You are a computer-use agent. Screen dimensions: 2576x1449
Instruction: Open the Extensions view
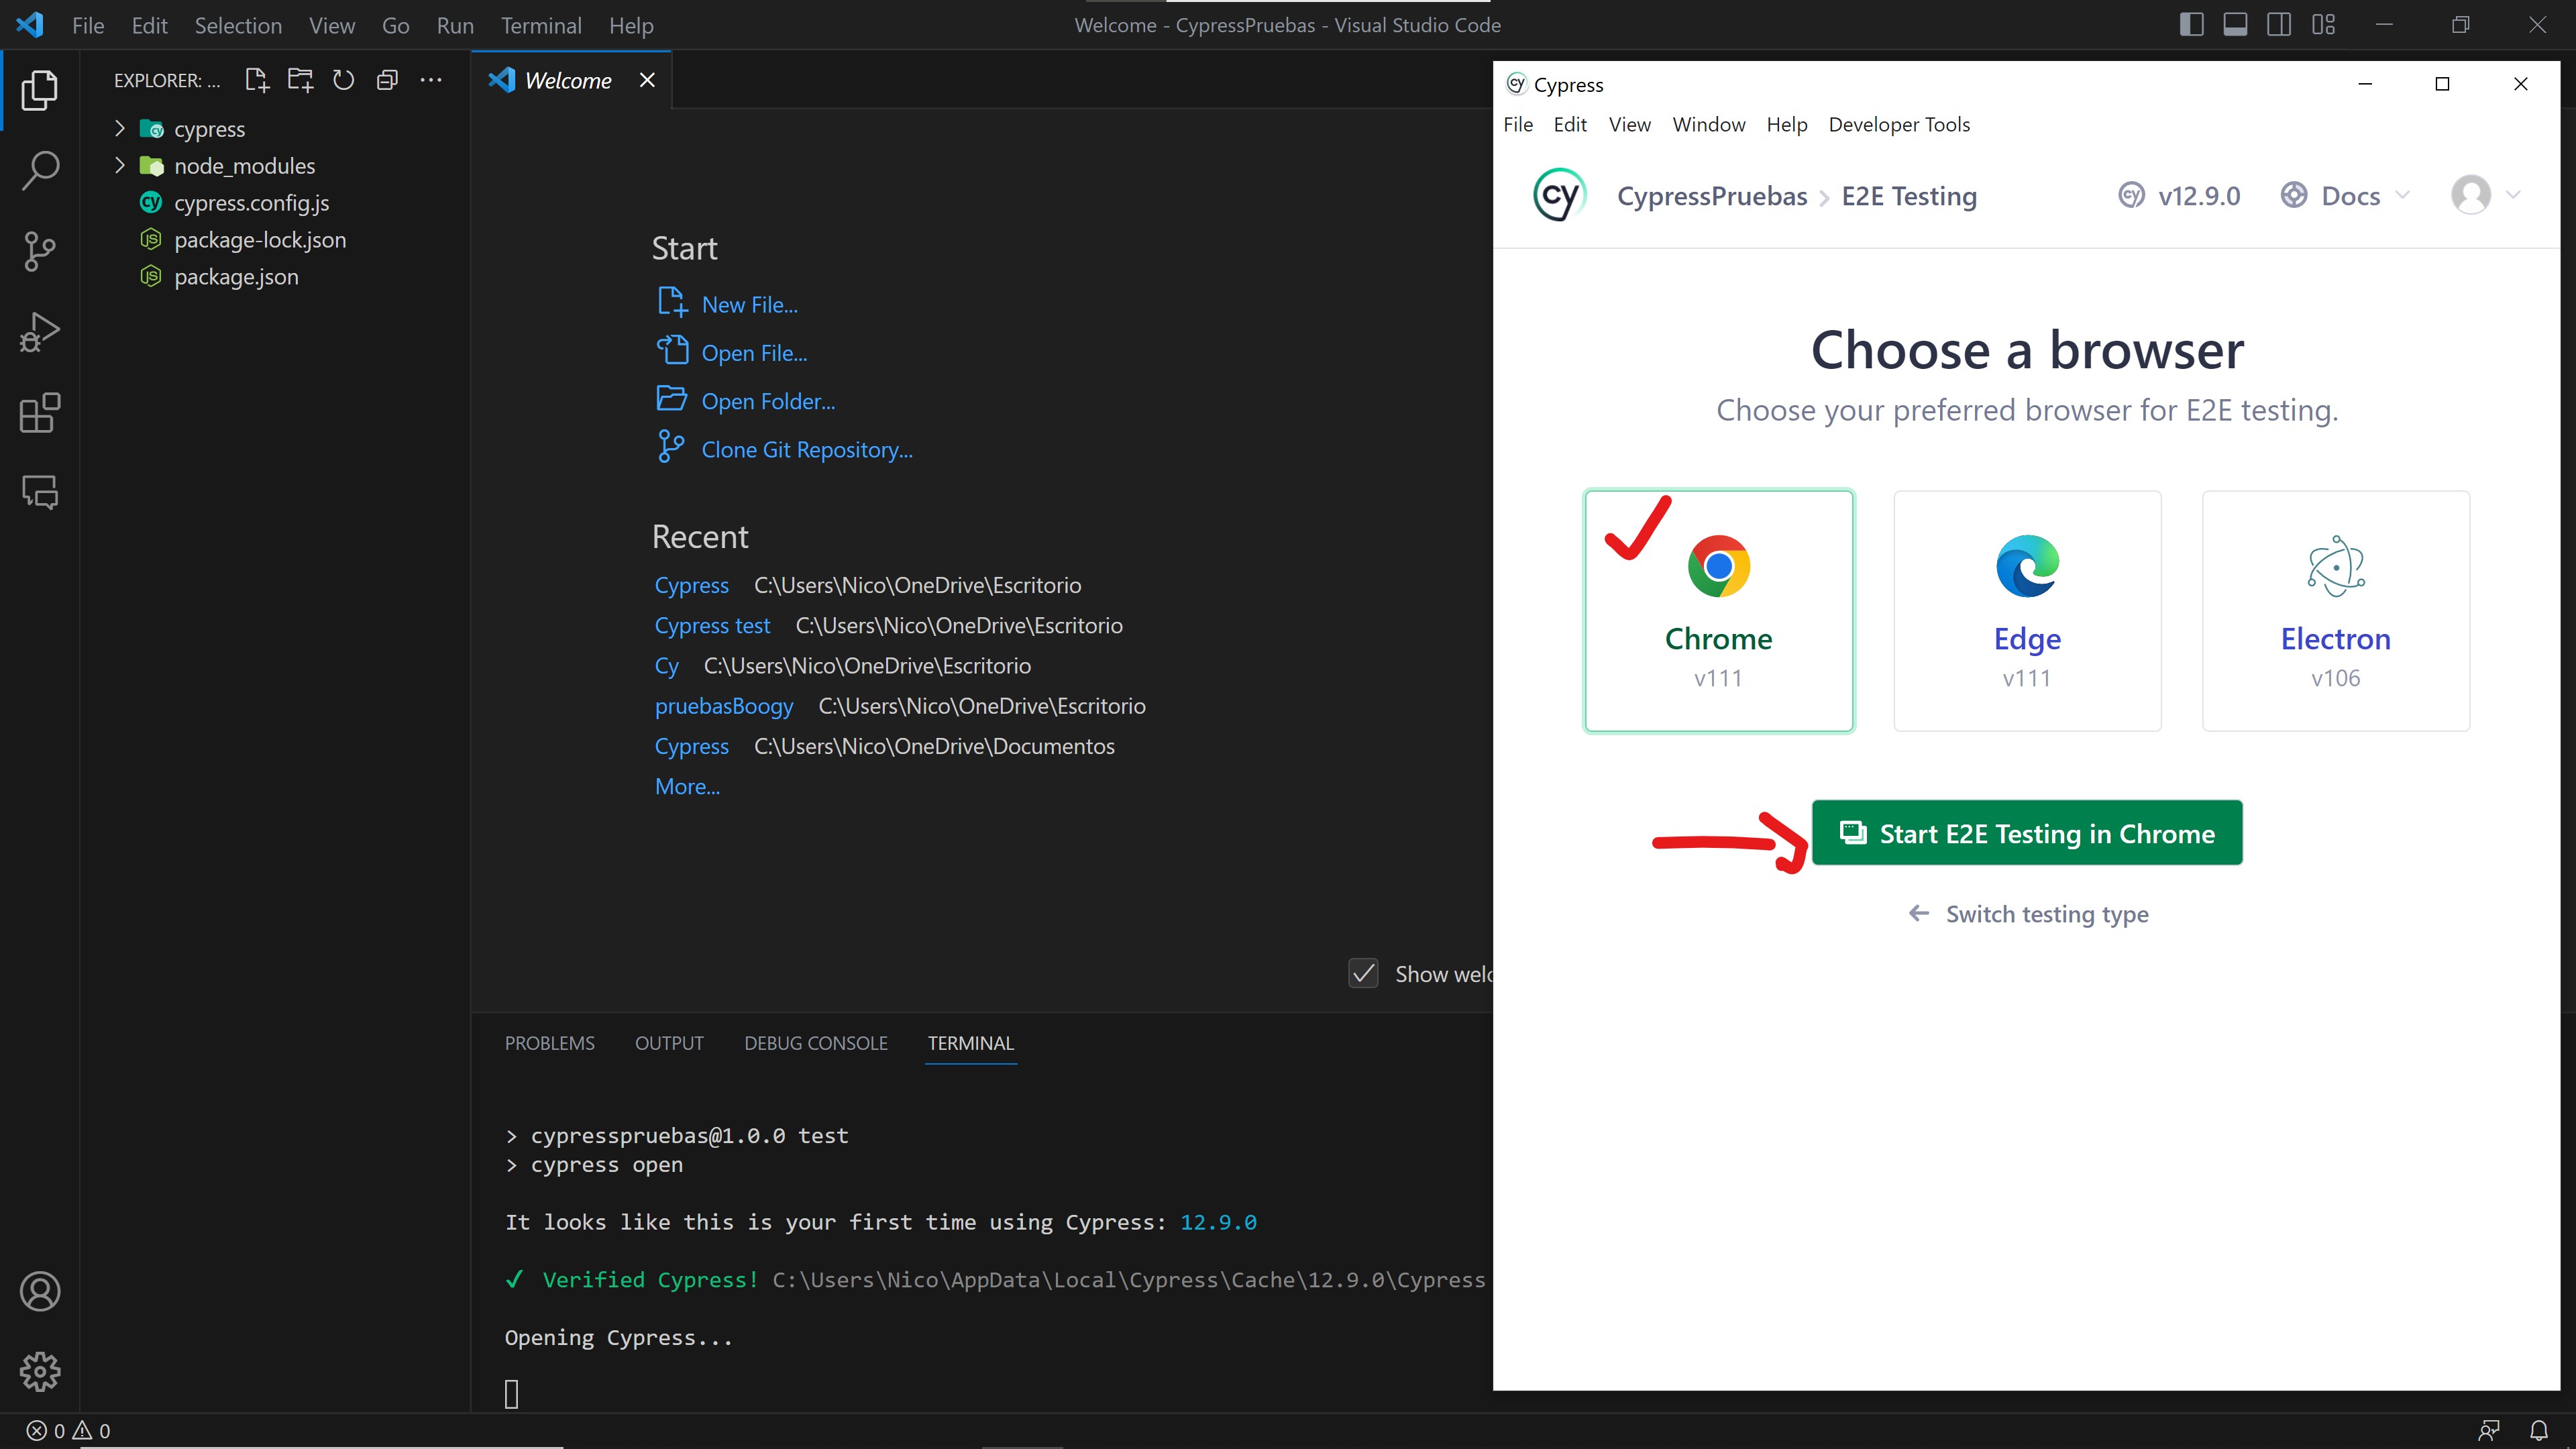[x=40, y=412]
